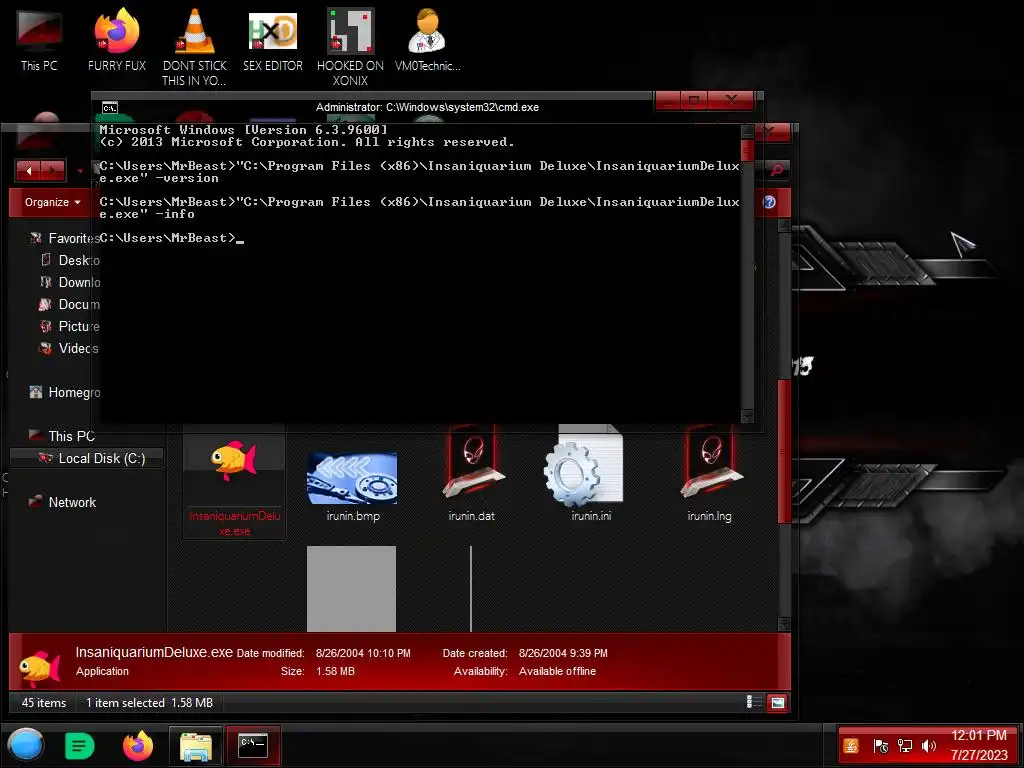Select the irunin.bmp file thumbnail
This screenshot has width=1024, height=768.
pyautogui.click(x=353, y=487)
